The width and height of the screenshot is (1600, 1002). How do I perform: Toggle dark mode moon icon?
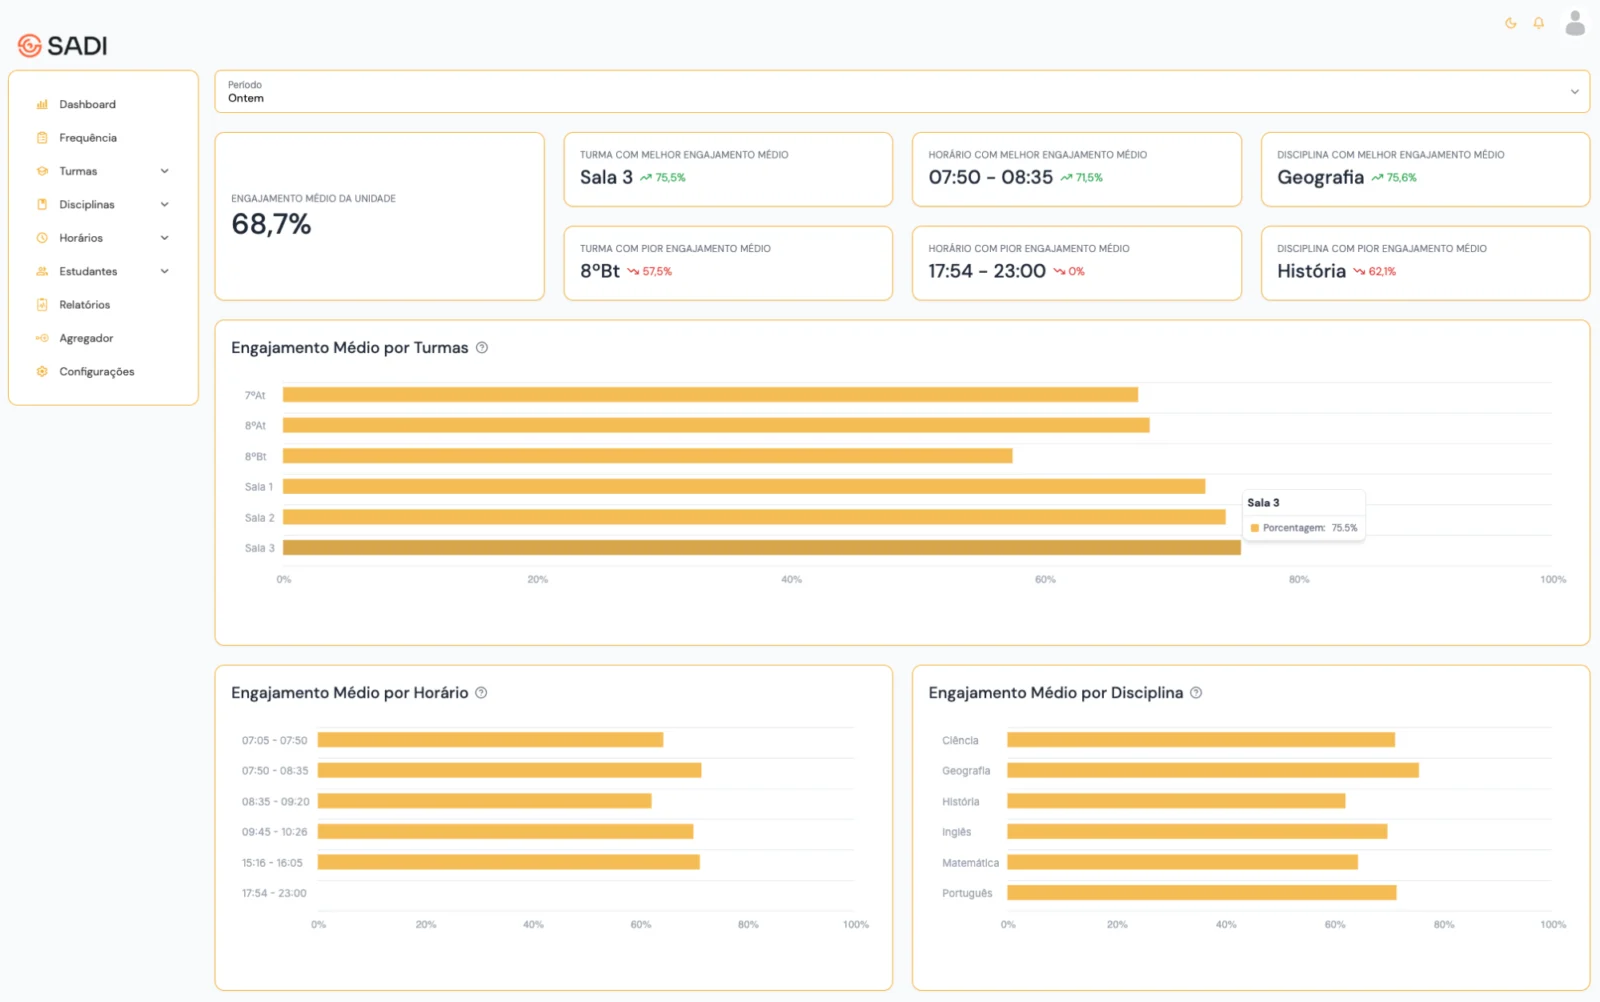[1510, 23]
